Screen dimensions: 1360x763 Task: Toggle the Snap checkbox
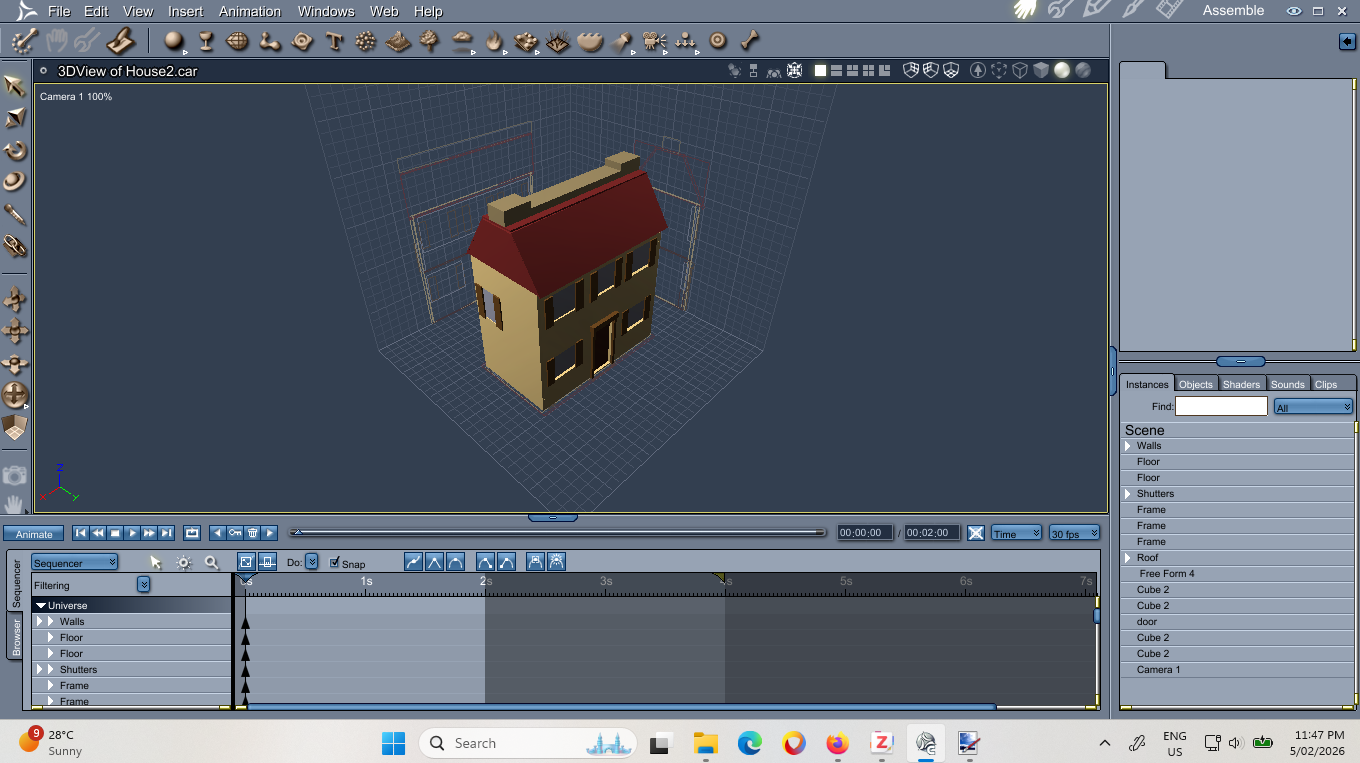335,563
